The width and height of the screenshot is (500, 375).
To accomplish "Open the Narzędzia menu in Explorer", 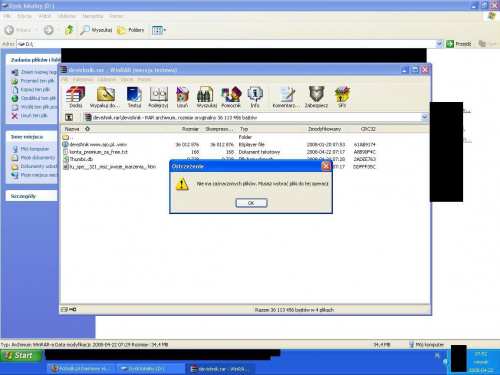I will tap(93, 16).
